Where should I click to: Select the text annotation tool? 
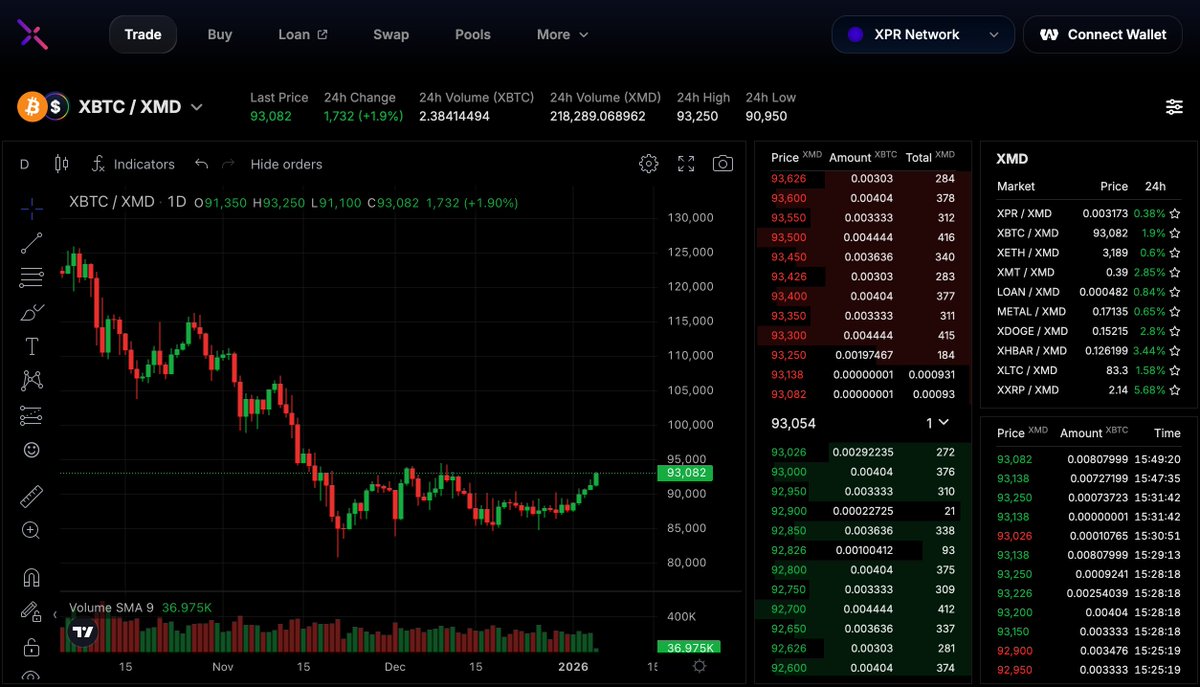click(31, 346)
